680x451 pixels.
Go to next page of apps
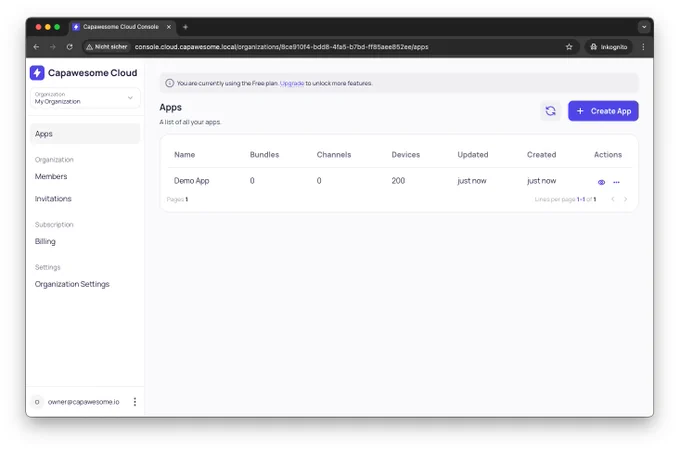[625, 199]
